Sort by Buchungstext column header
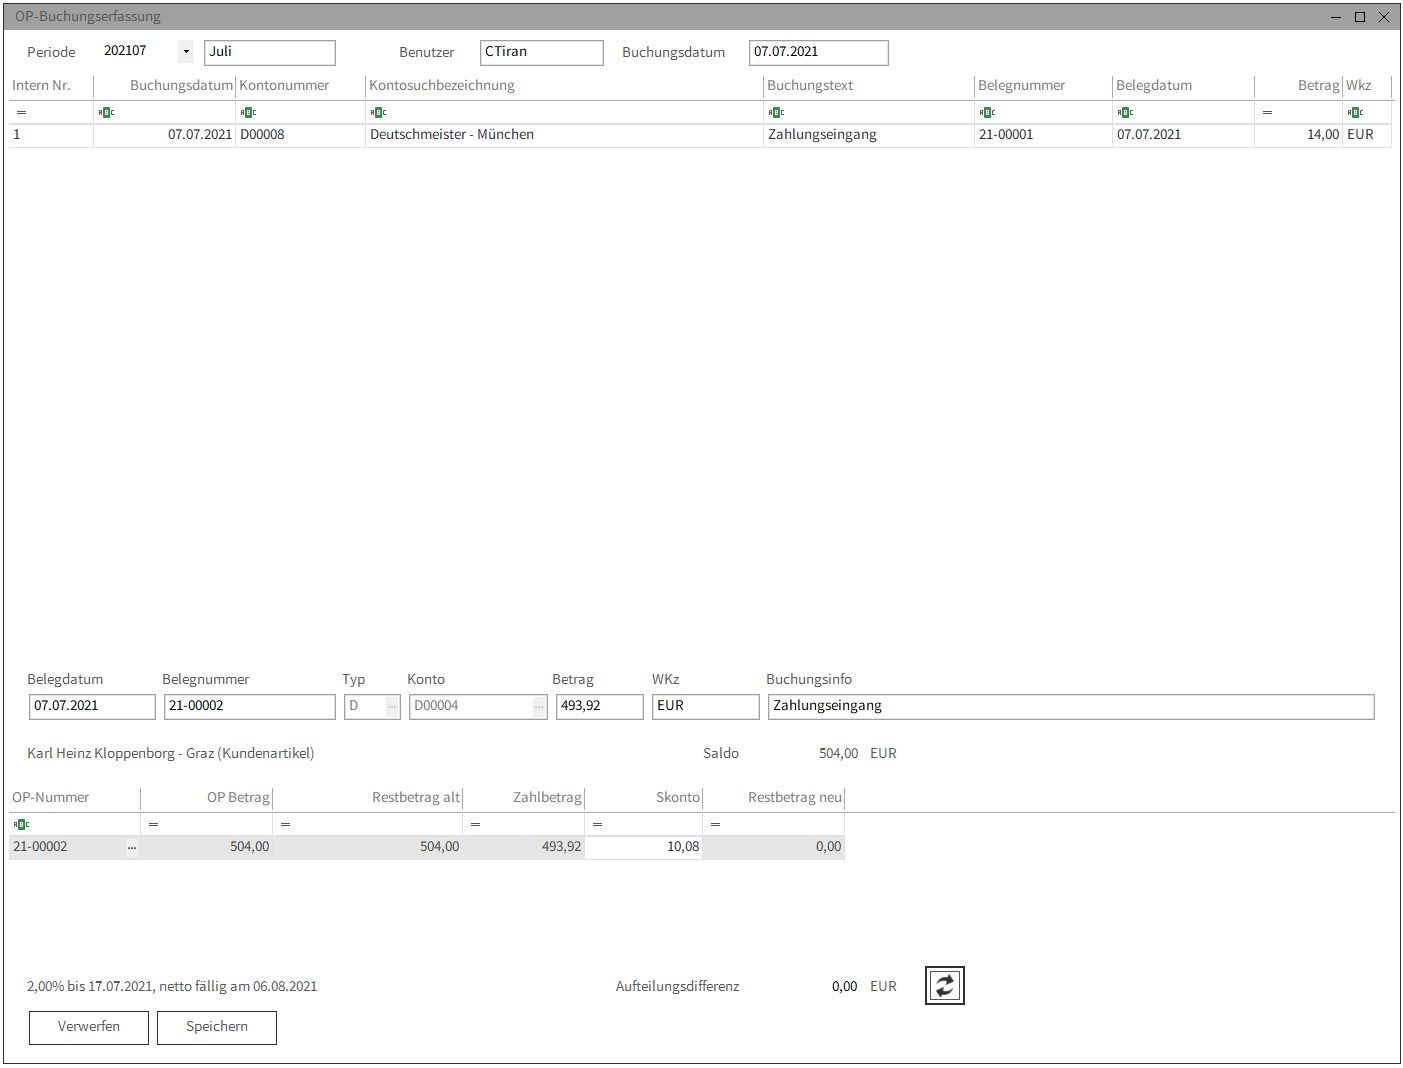The image size is (1403, 1068). click(869, 86)
